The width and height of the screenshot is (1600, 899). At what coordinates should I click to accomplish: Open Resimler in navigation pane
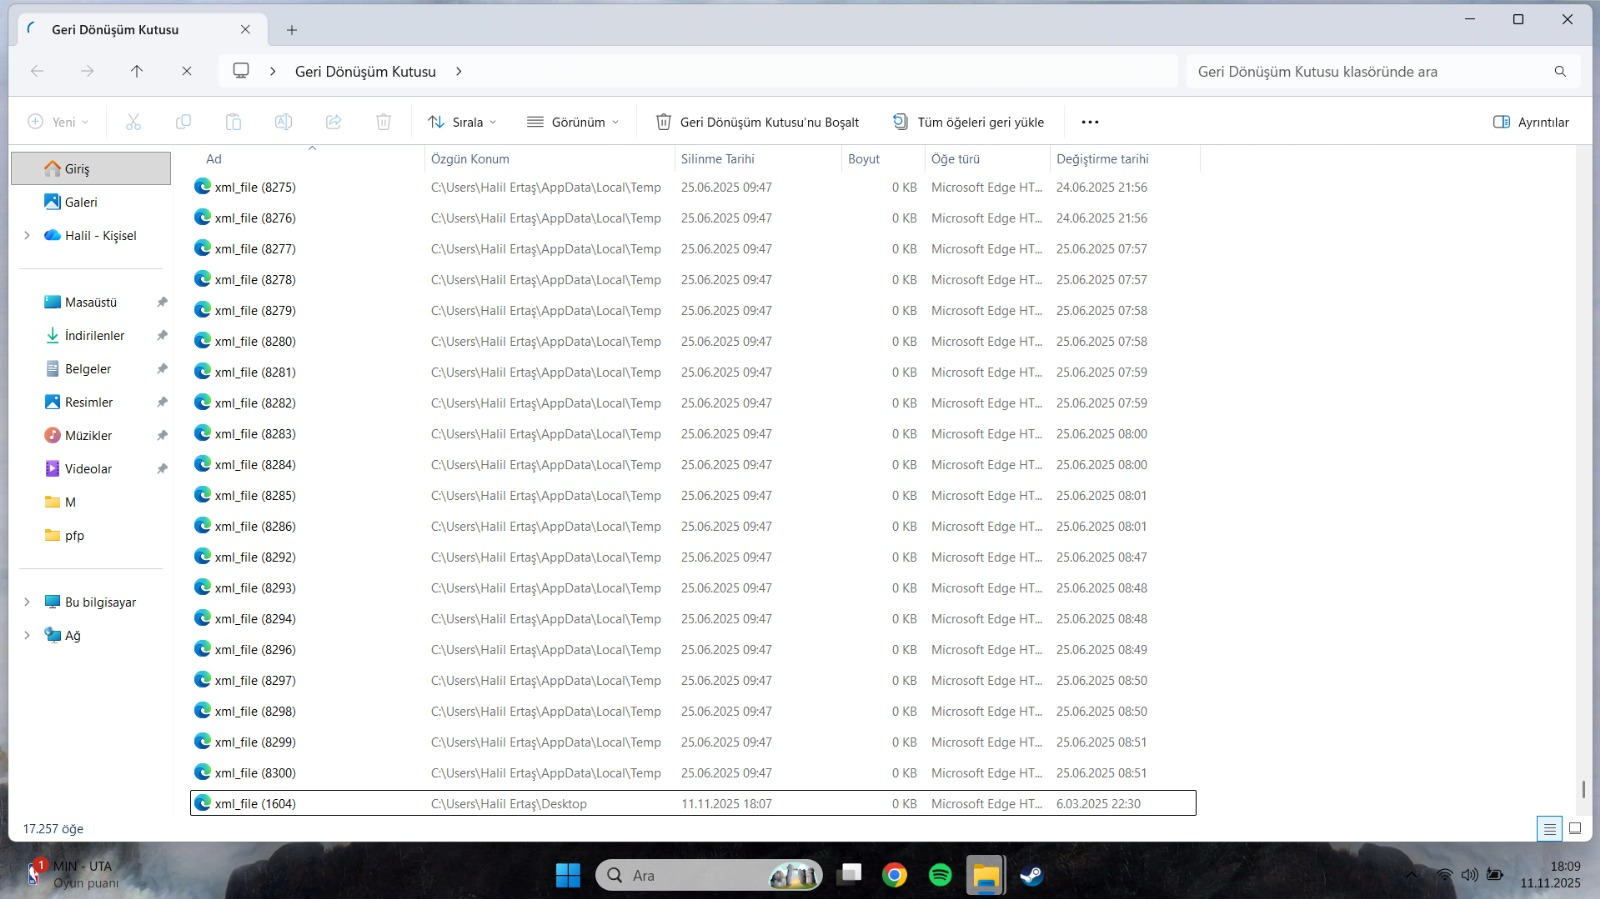(91, 402)
